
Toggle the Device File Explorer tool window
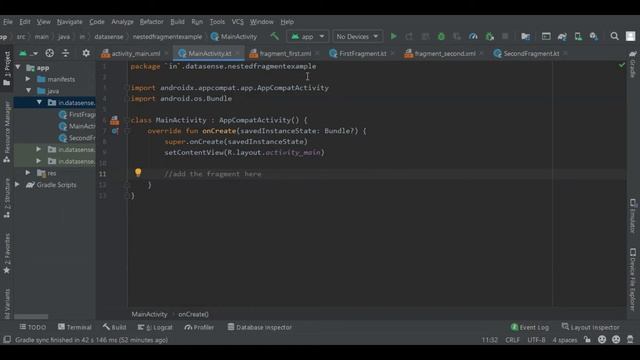point(633,280)
